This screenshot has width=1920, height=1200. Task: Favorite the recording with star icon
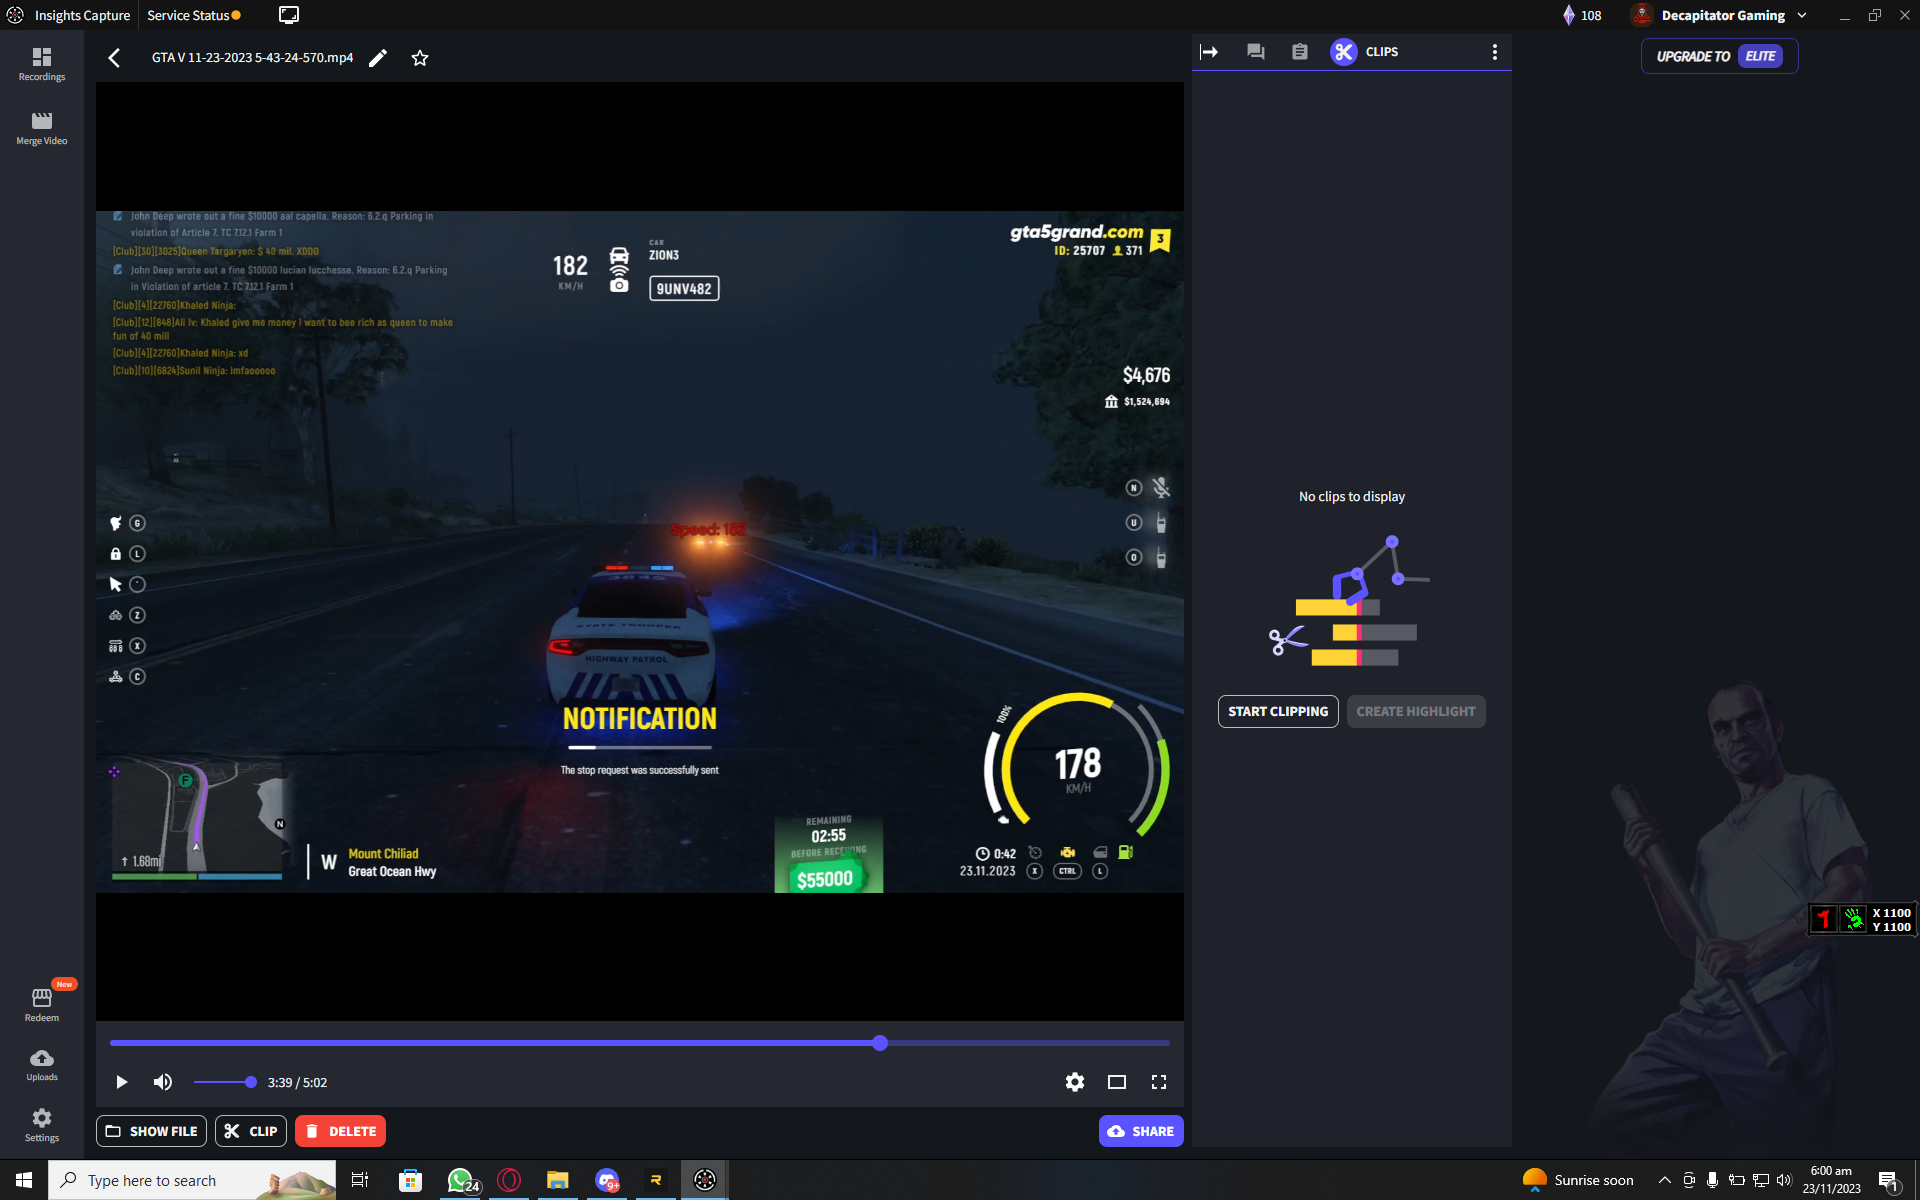pyautogui.click(x=420, y=58)
